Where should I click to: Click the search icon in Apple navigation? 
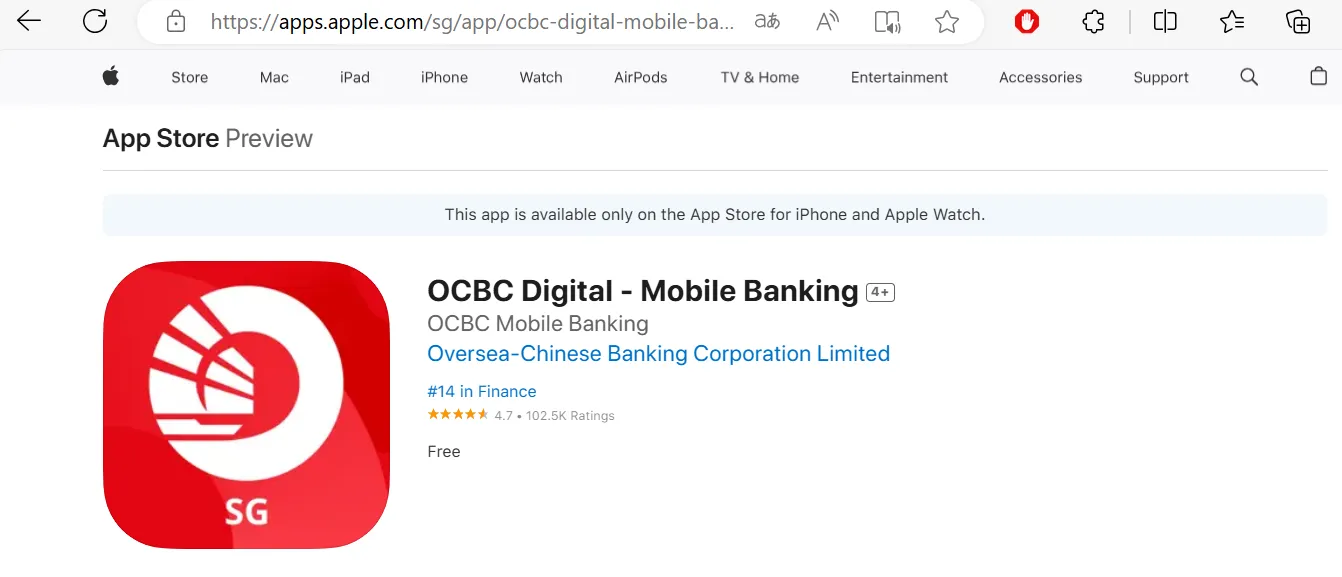click(x=1248, y=77)
